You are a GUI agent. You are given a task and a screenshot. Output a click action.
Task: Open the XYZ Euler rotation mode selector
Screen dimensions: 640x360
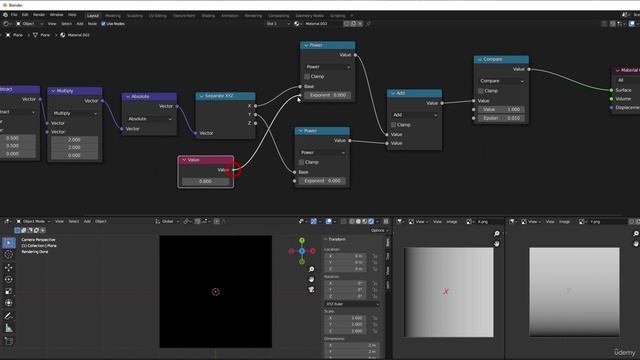click(x=352, y=304)
